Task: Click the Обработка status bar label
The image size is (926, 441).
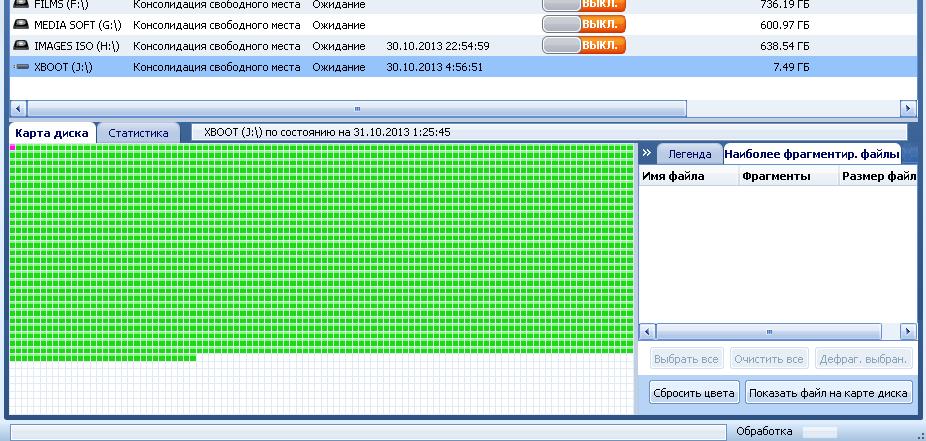Action: [x=764, y=432]
